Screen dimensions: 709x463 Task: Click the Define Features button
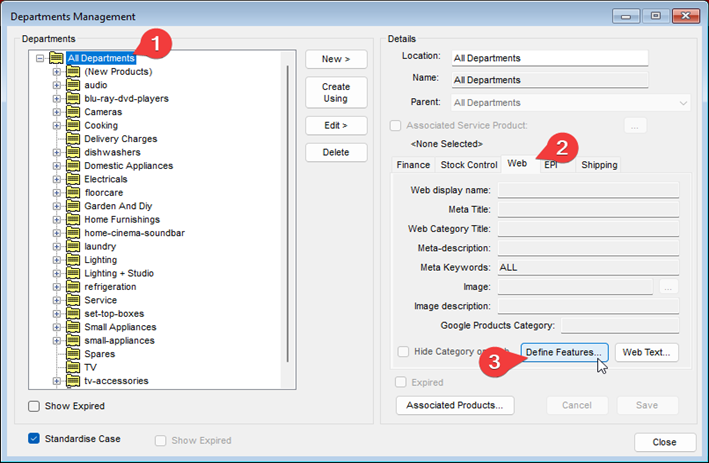coord(561,352)
